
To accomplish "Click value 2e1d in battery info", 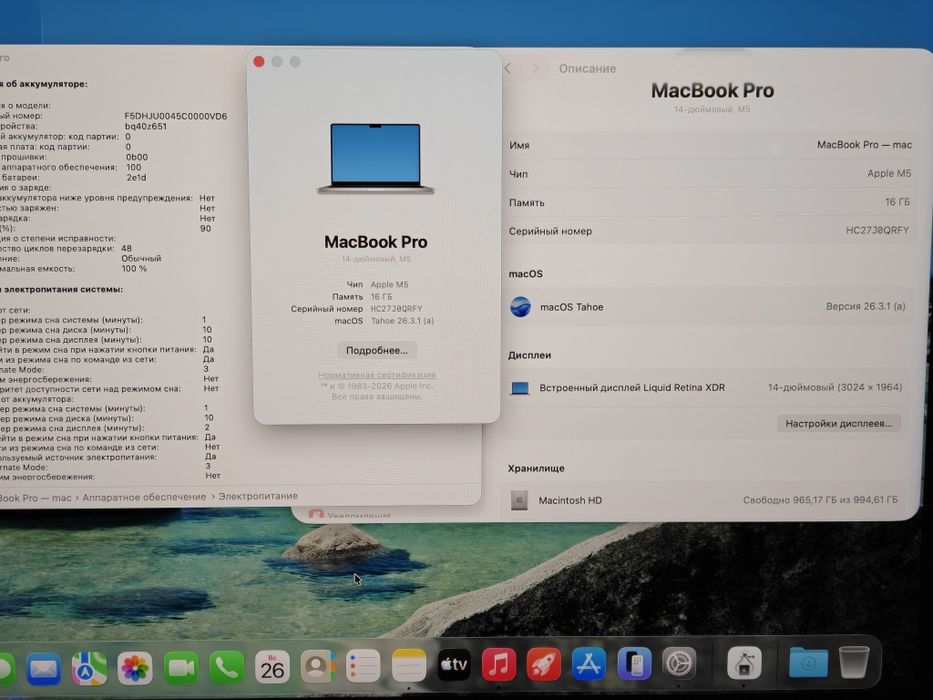I will click(x=136, y=177).
